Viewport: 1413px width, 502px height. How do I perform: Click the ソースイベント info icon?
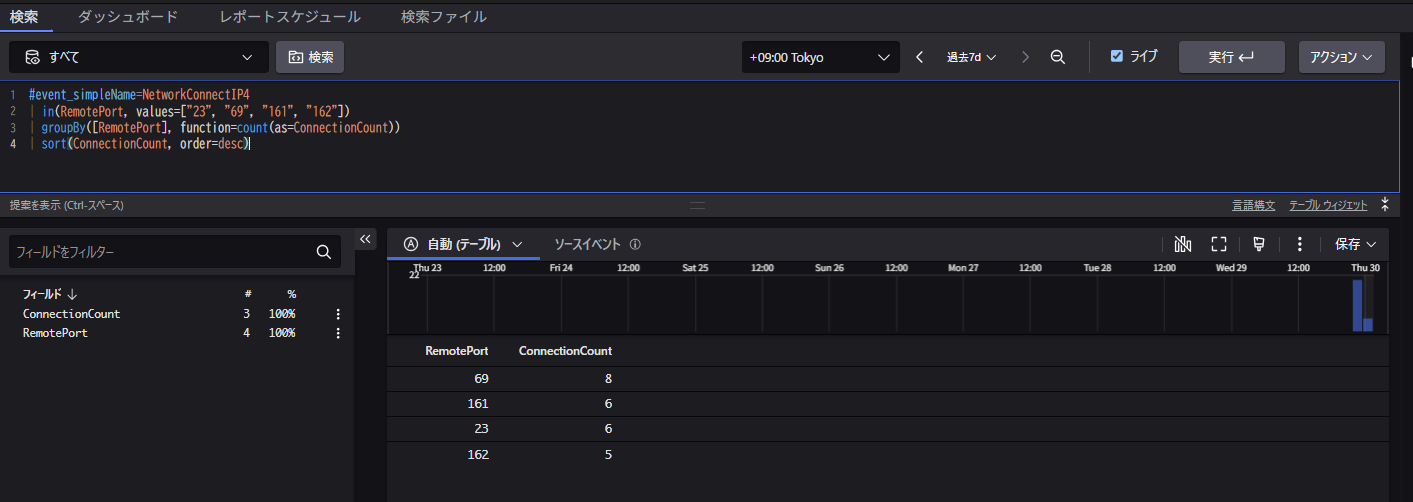click(635, 244)
